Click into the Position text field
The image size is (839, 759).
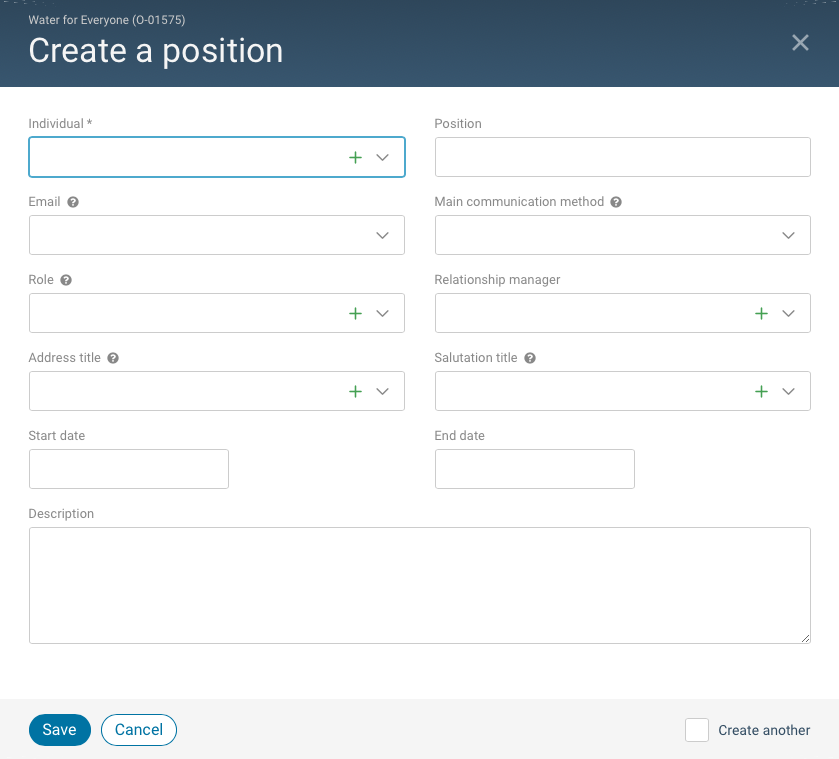622,158
